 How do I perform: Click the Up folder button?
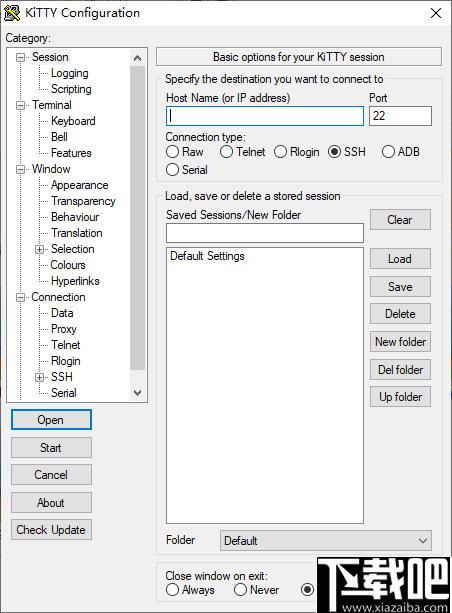[x=400, y=397]
